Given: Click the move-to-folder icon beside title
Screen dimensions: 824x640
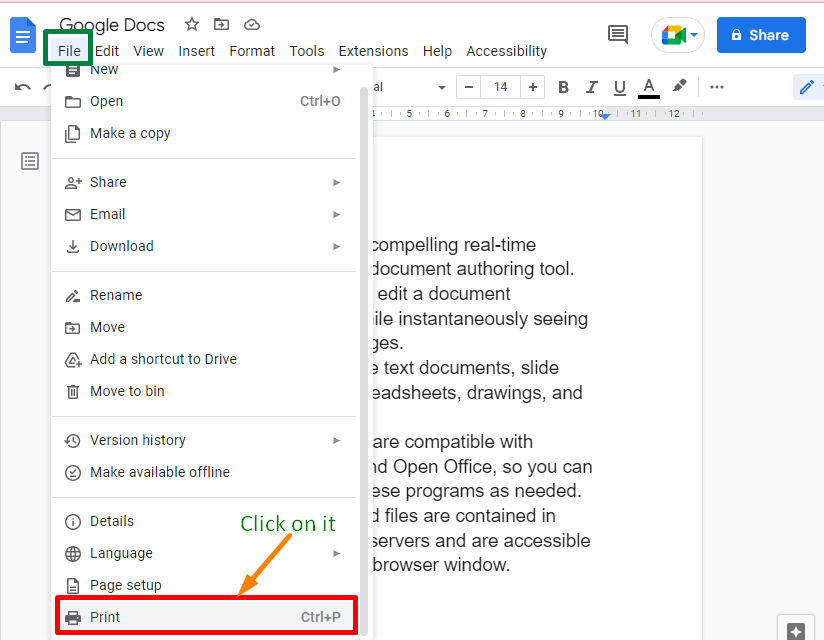Looking at the screenshot, I should coord(221,24).
